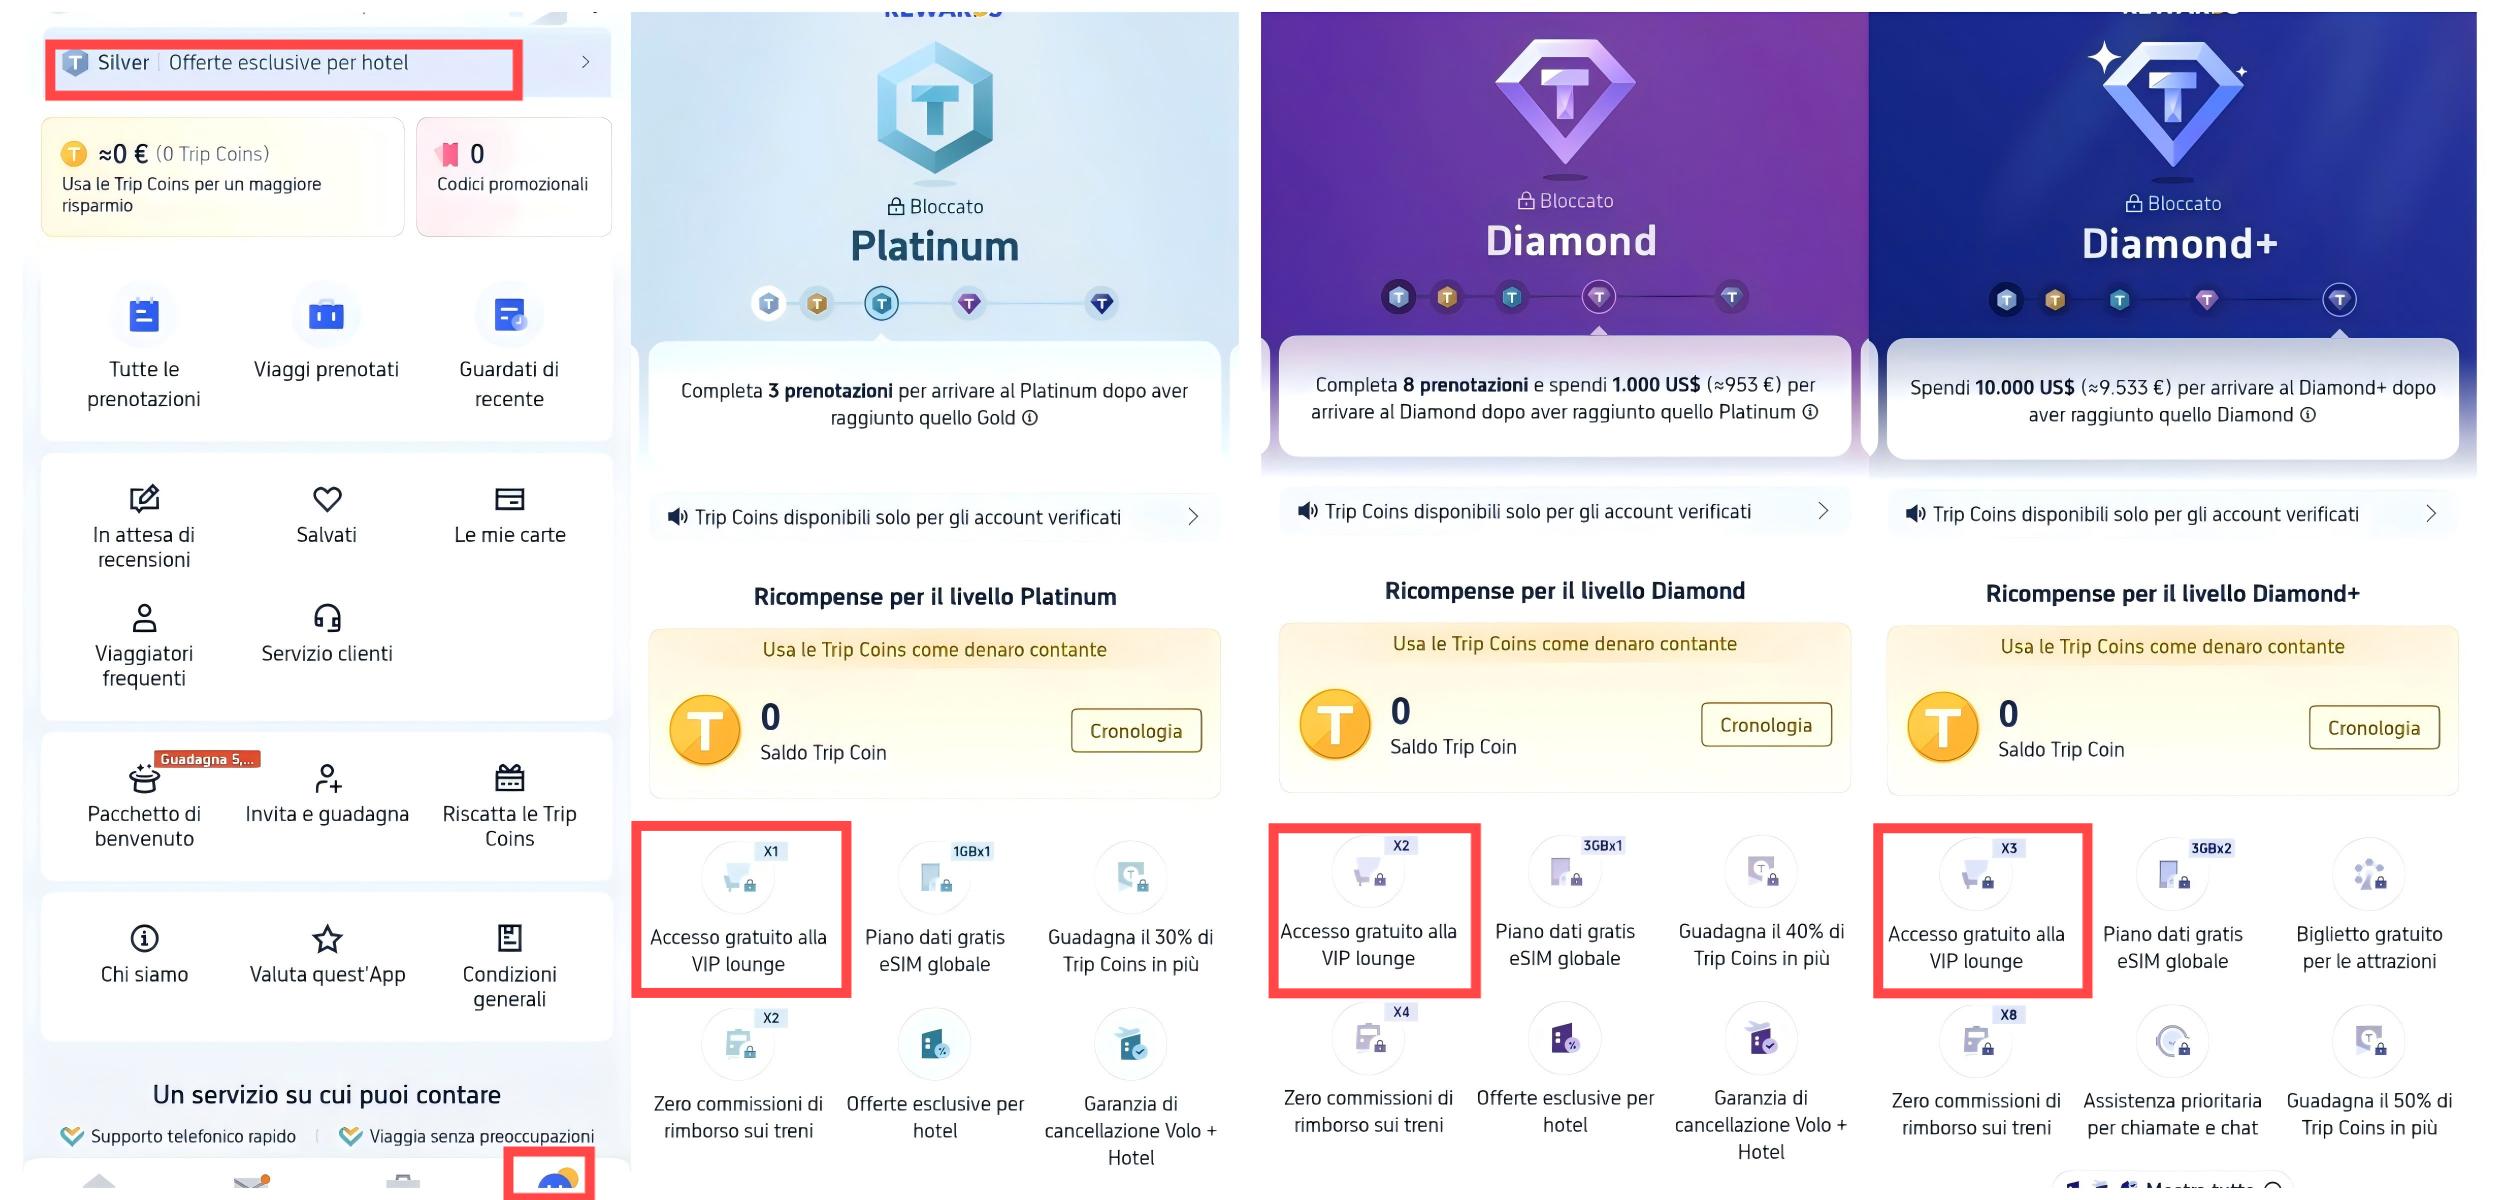The height and width of the screenshot is (1200, 2500).
Task: Select Diamond+ level marker on progress track
Action: coord(2338,299)
